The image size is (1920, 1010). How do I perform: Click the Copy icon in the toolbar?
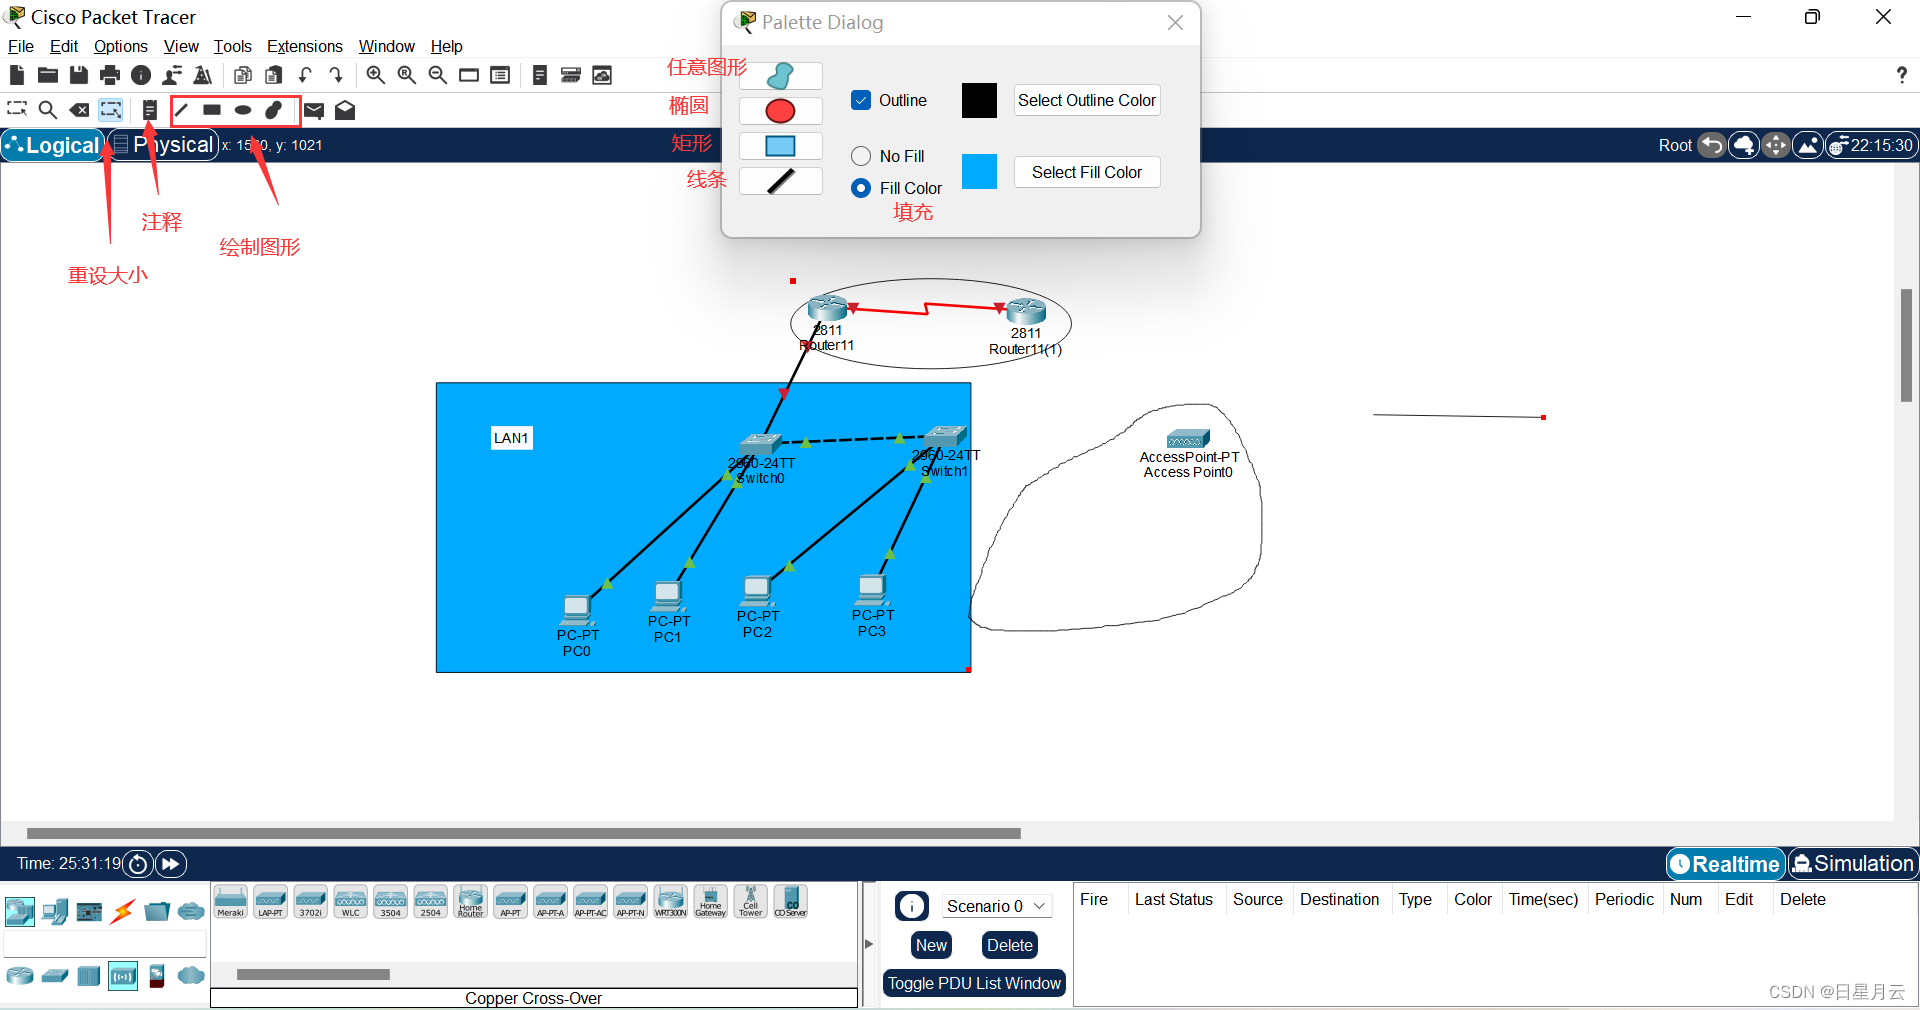coord(242,75)
